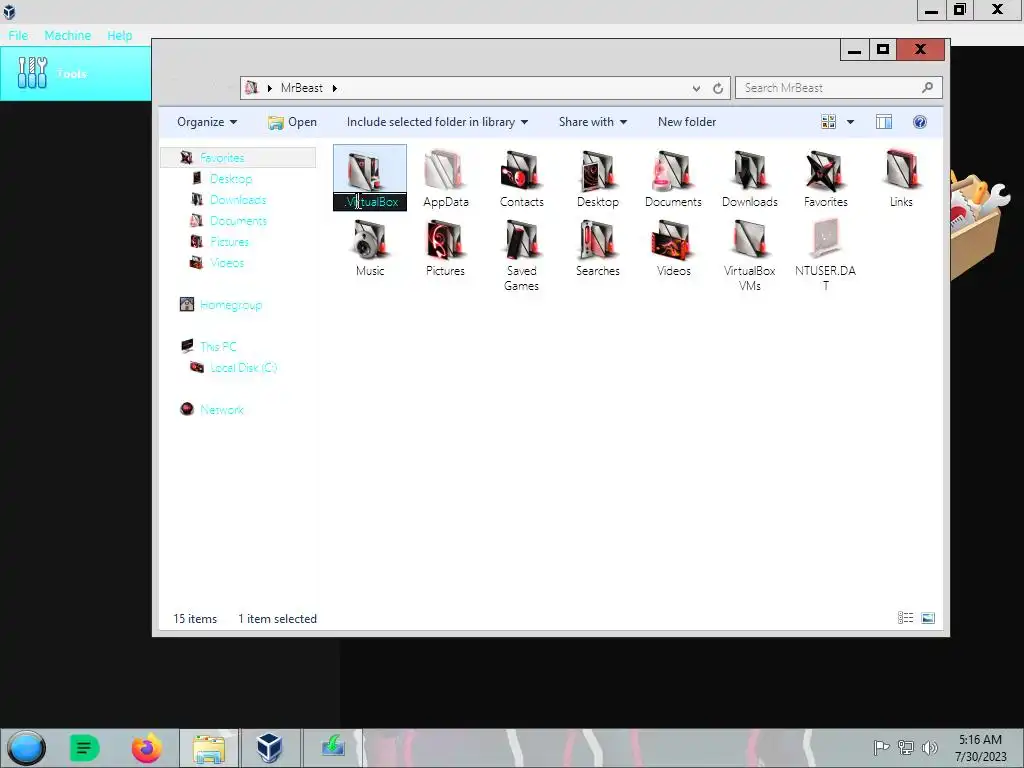Click the search magnifier icon
This screenshot has width=1024, height=768.
927,88
